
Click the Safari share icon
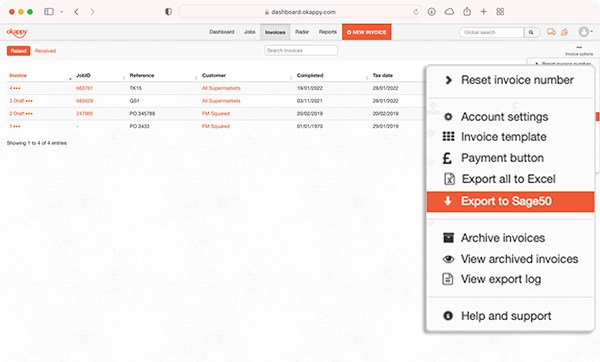(x=467, y=12)
